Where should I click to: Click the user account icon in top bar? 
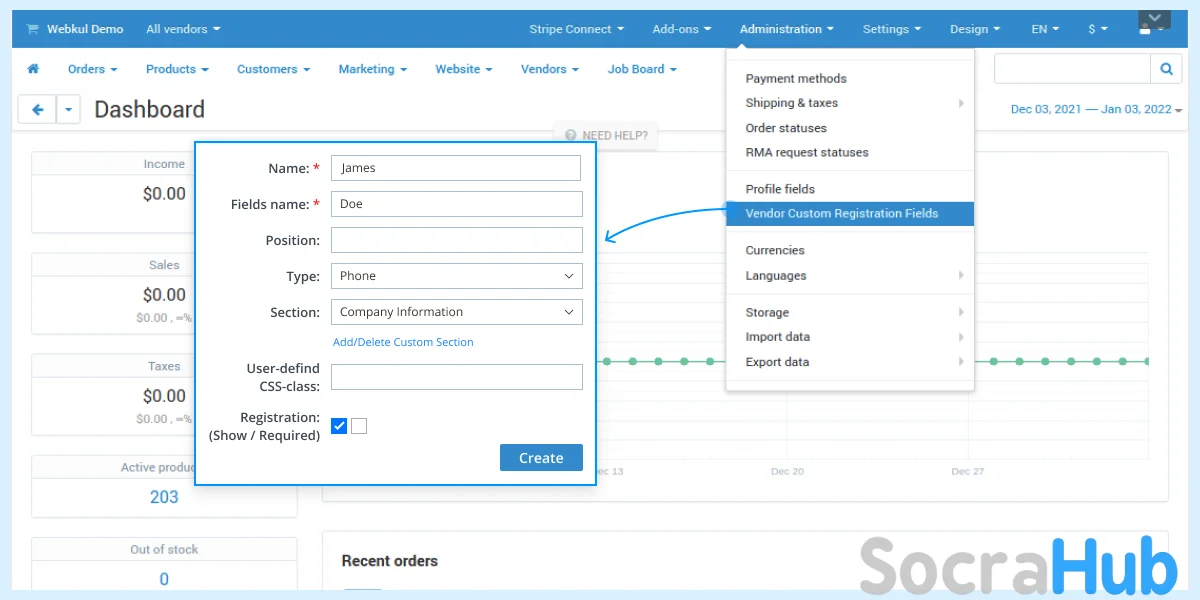pos(1145,29)
